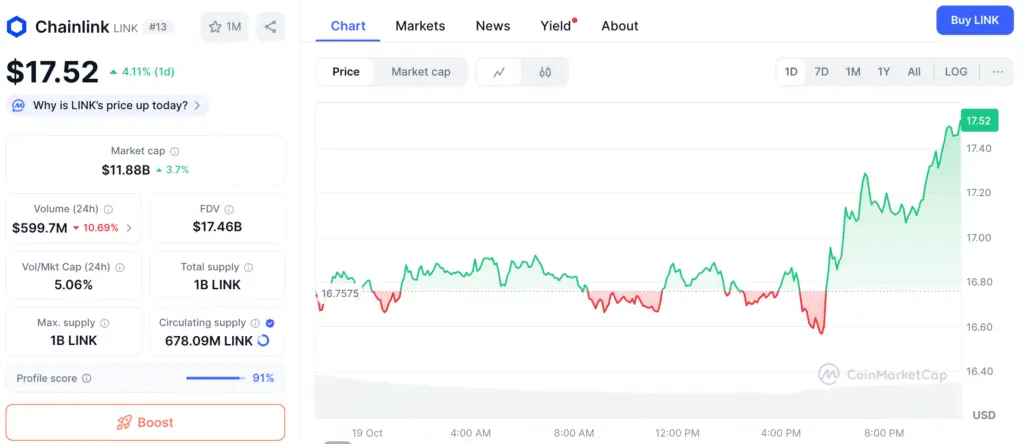Viewport: 1024px width, 444px height.
Task: Click the Circulating supply info icon
Action: click(255, 323)
